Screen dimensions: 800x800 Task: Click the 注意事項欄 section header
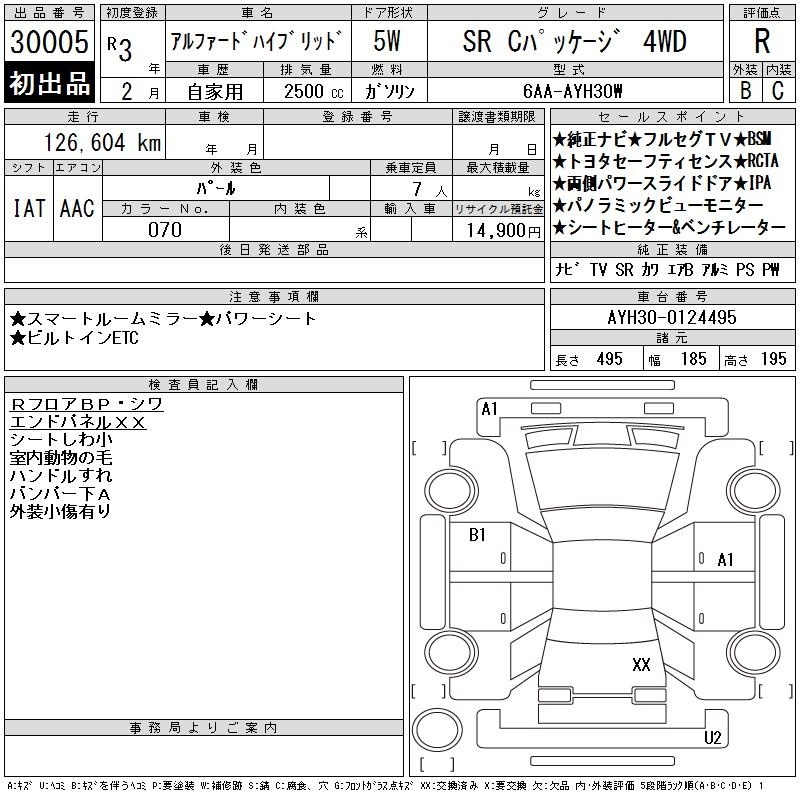[x=274, y=297]
